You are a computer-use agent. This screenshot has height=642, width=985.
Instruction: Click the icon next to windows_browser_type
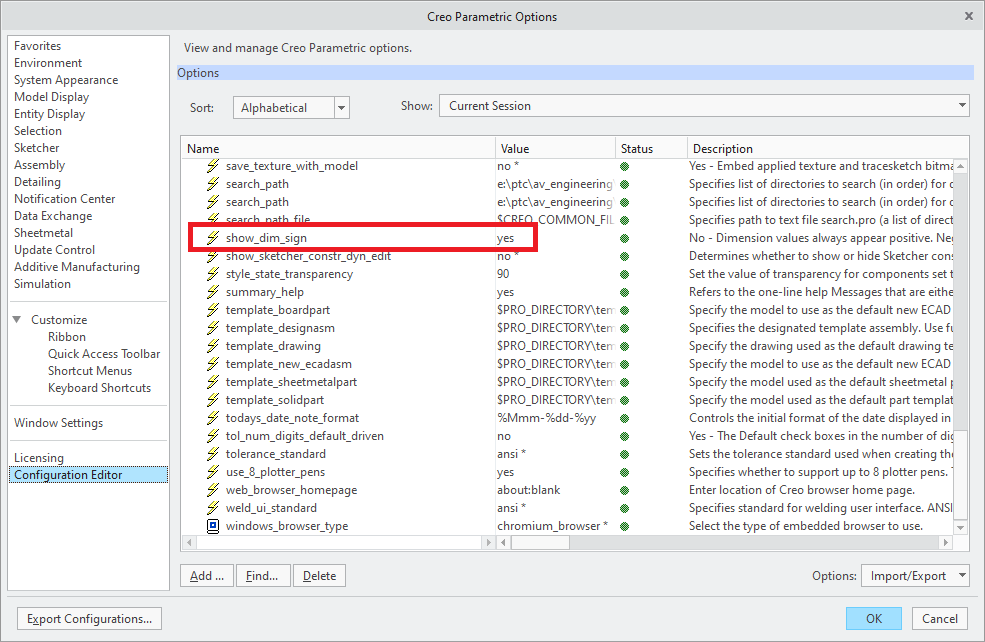[x=212, y=526]
